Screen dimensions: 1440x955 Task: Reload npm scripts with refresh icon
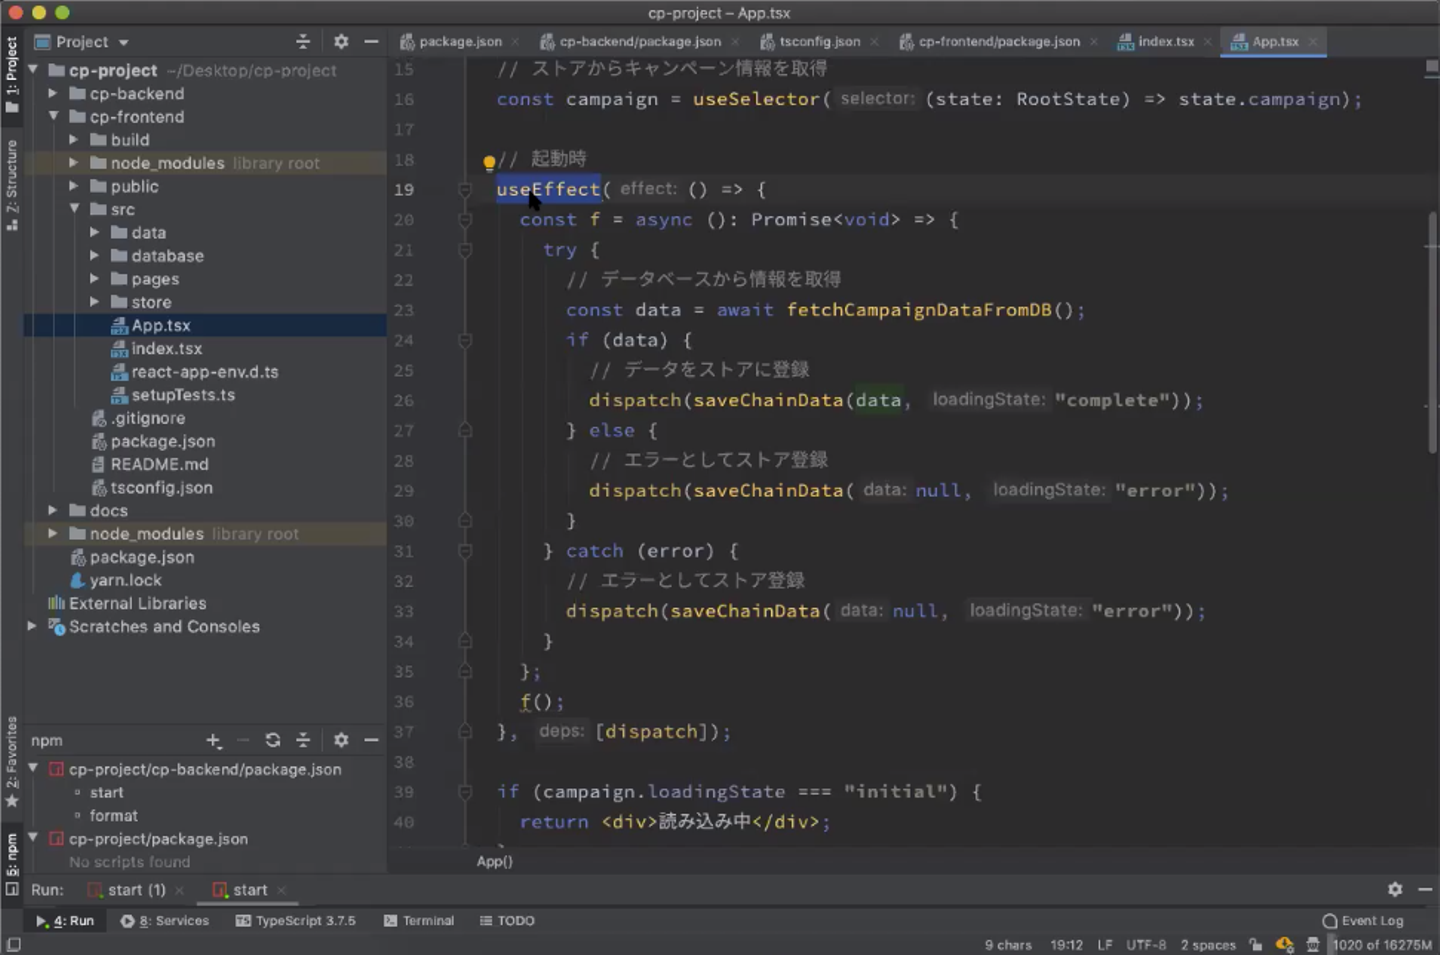273,740
